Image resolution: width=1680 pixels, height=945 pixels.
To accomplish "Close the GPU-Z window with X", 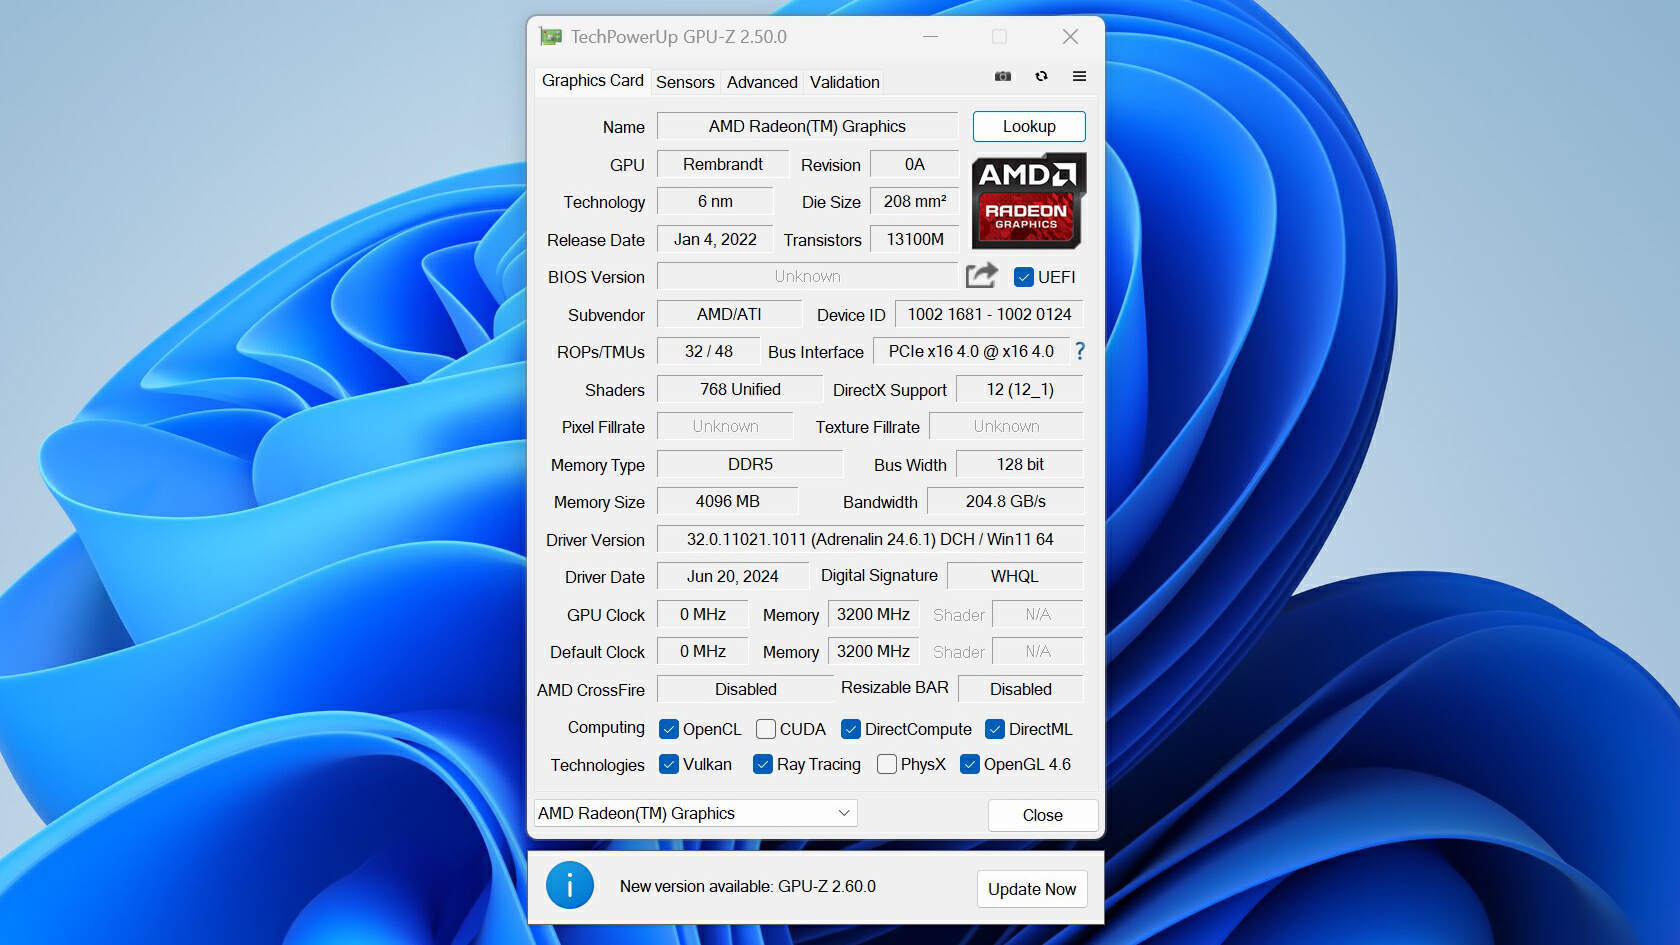I will [x=1070, y=37].
